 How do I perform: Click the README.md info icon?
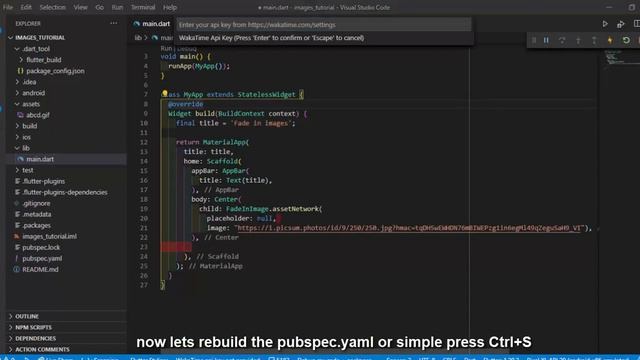pyautogui.click(x=17, y=269)
